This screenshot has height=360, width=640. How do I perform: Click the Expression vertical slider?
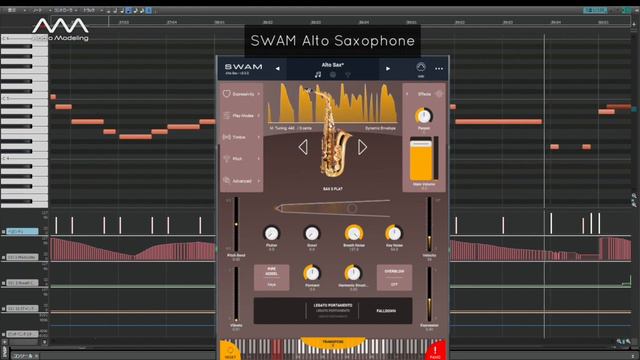point(429,295)
